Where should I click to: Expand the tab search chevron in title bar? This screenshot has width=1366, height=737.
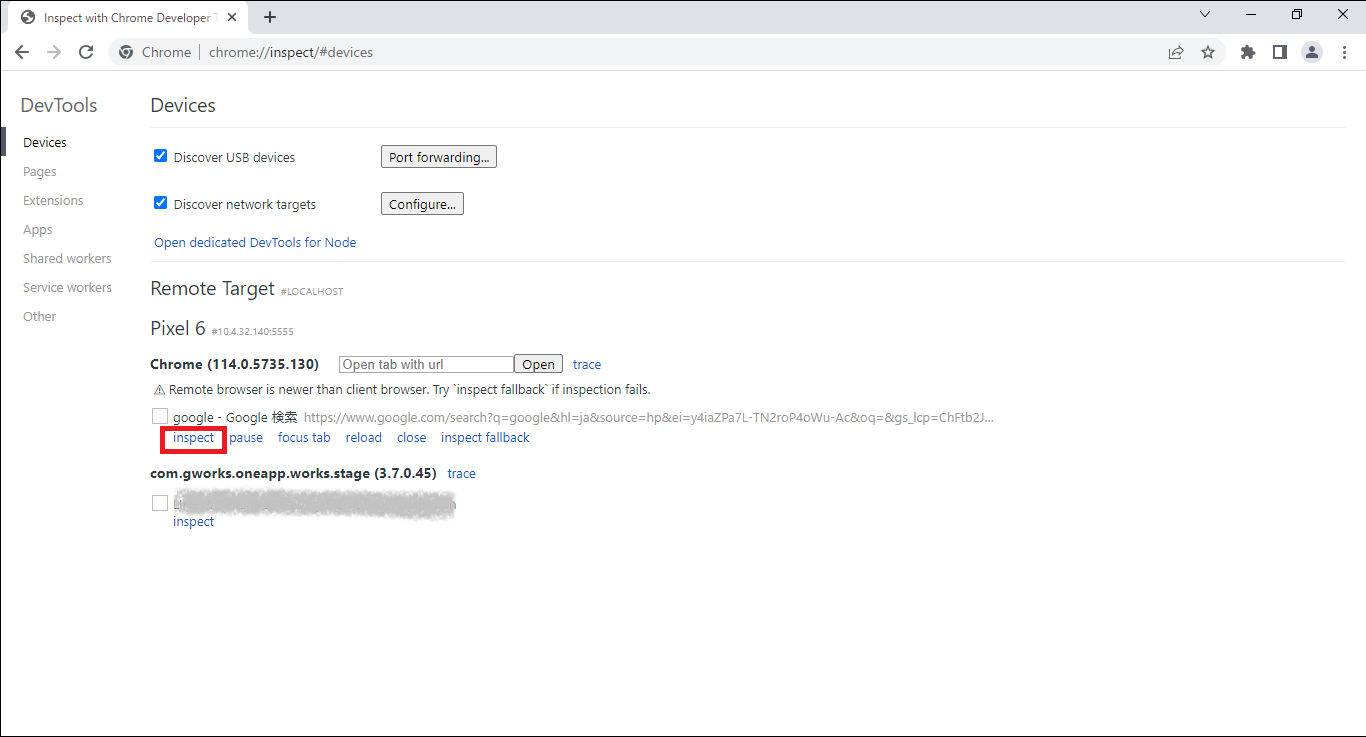(x=1205, y=15)
